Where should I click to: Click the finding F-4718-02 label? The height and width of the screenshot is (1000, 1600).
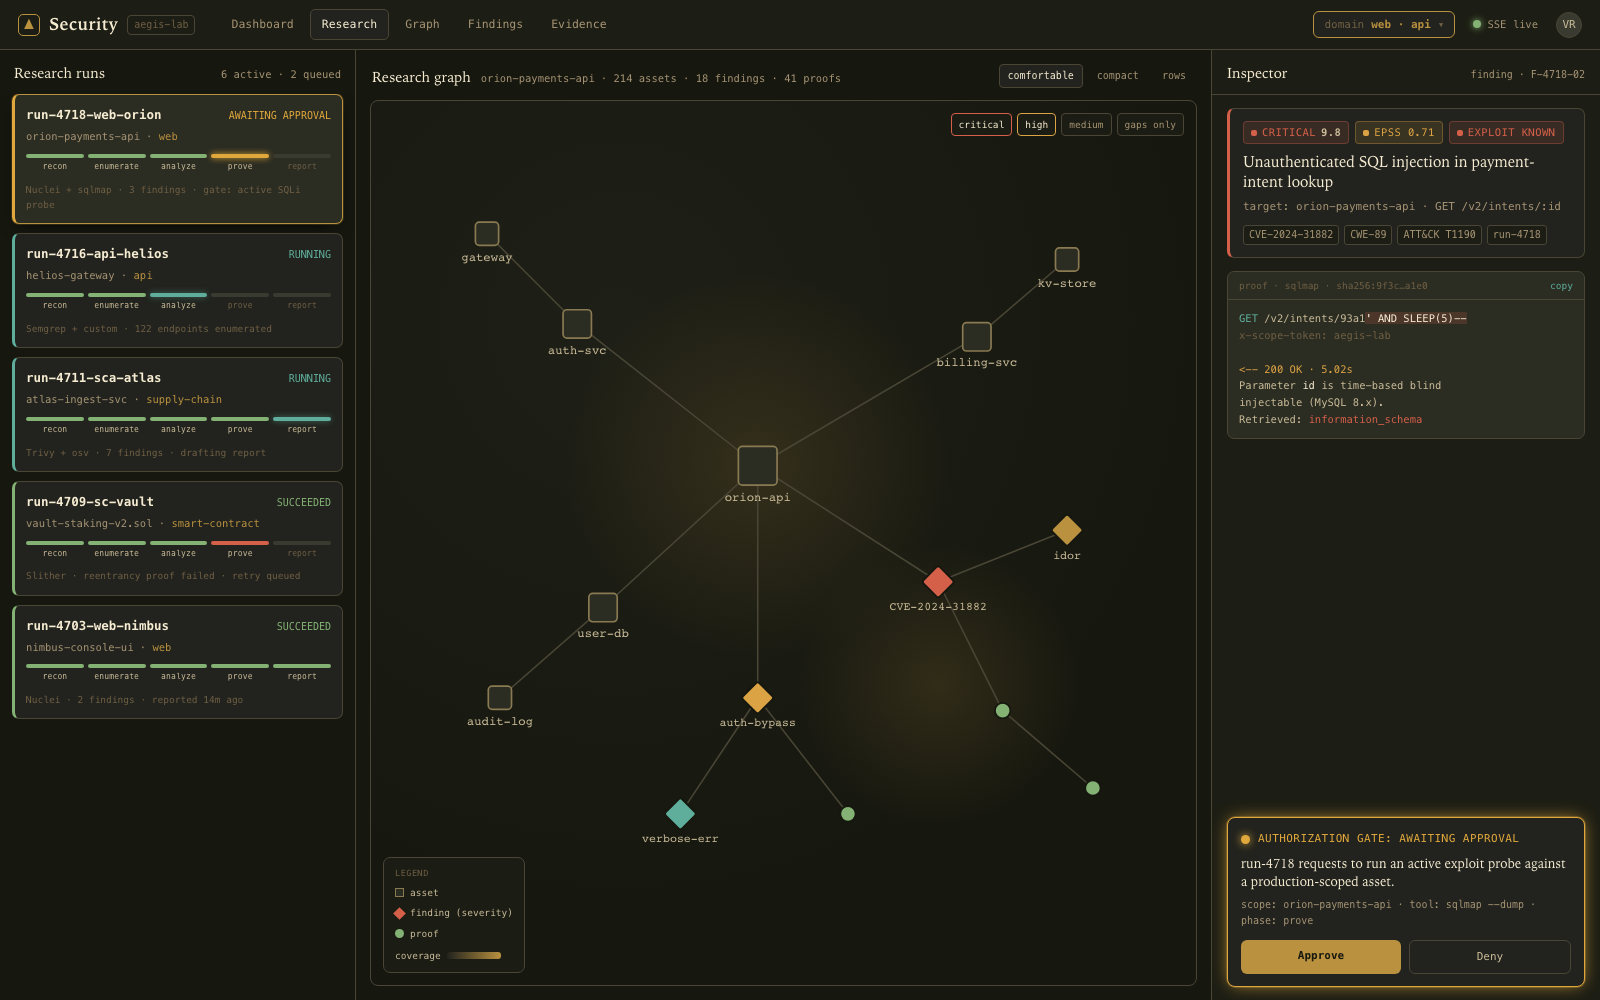(1527, 75)
